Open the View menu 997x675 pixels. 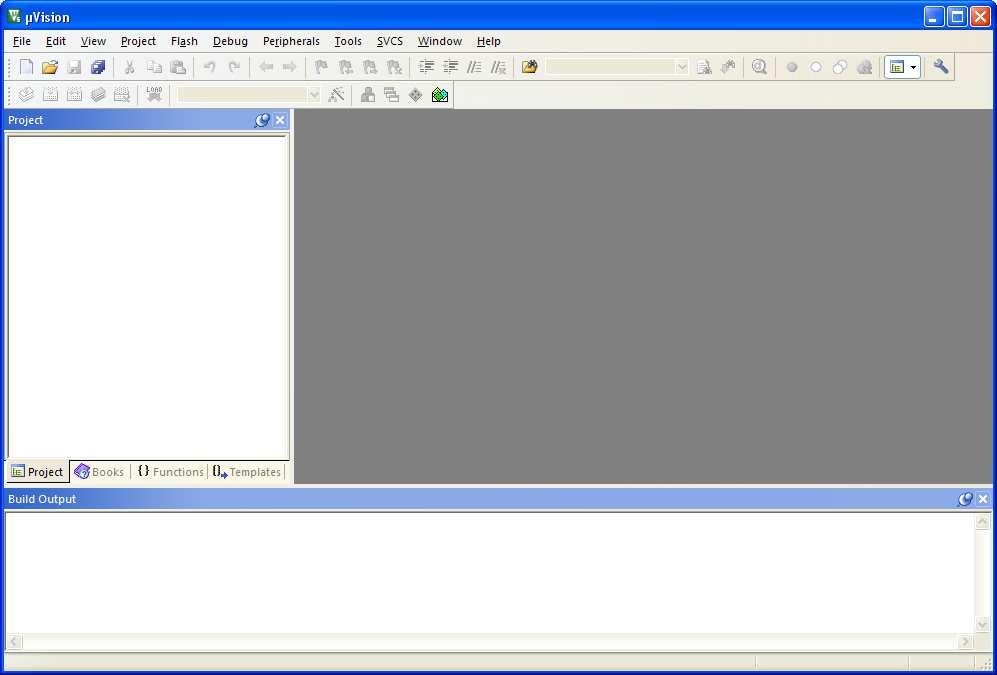pos(93,41)
